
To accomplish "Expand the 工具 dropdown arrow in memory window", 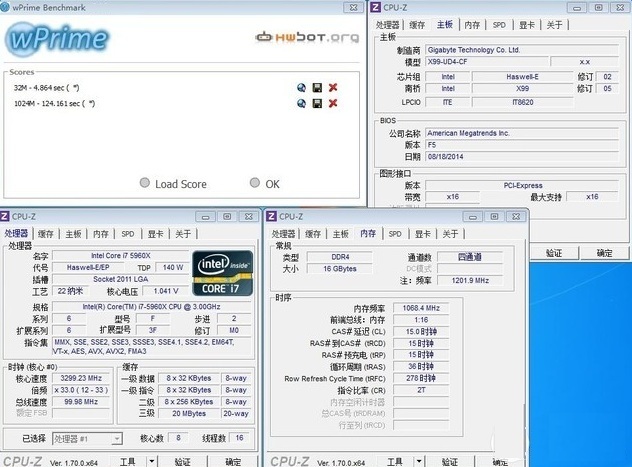I will [419, 461].
